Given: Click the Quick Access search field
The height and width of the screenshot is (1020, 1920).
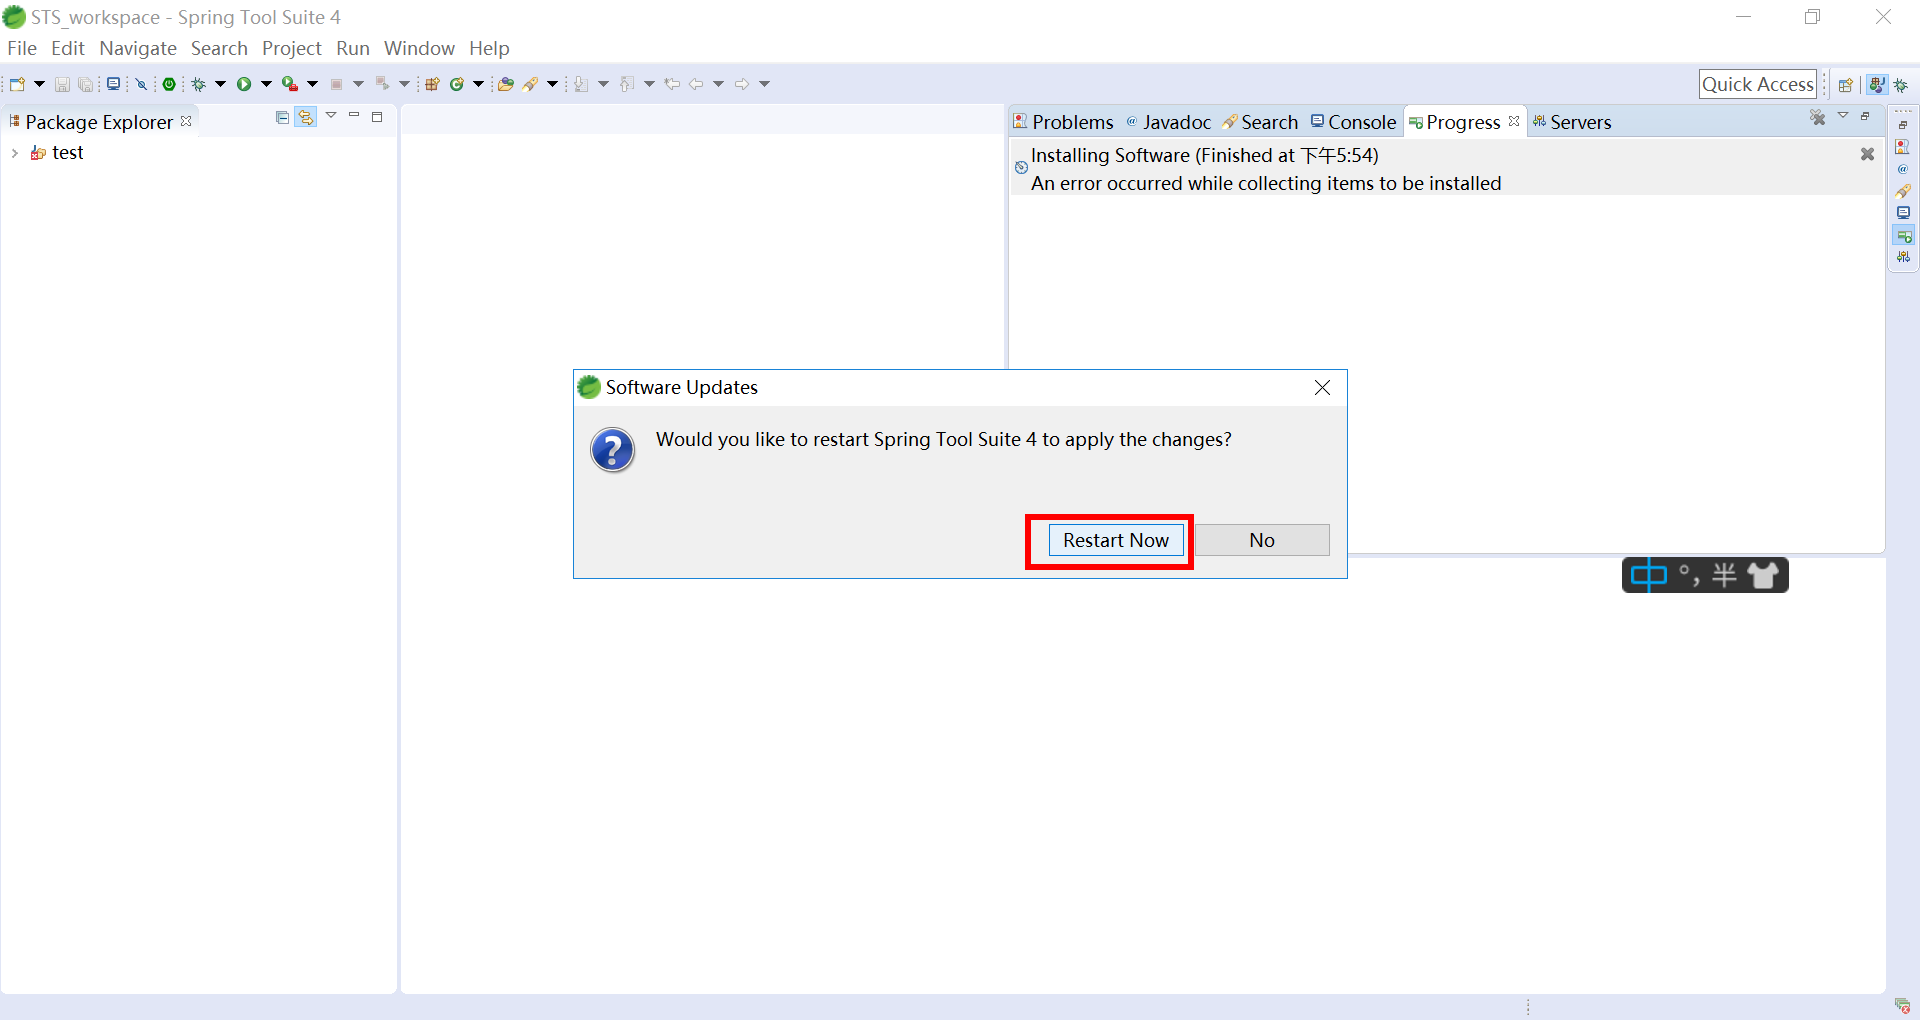Looking at the screenshot, I should tap(1758, 84).
